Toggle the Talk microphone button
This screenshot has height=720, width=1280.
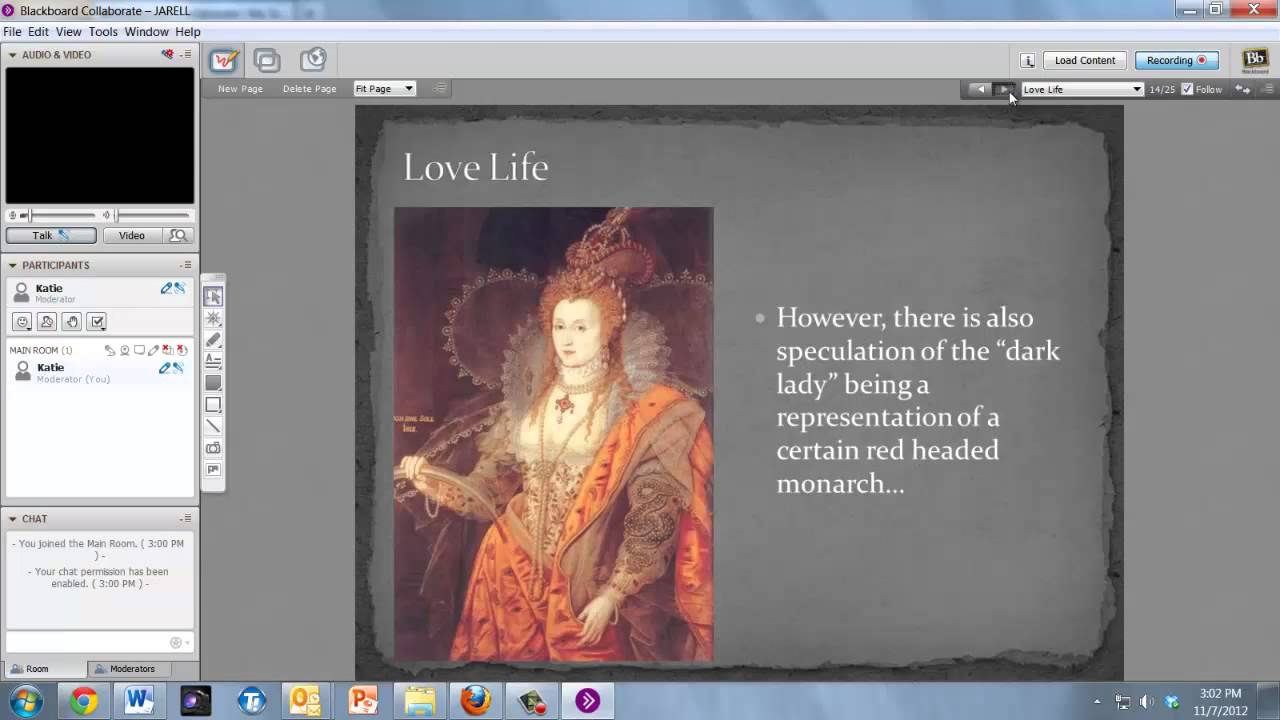pos(51,236)
